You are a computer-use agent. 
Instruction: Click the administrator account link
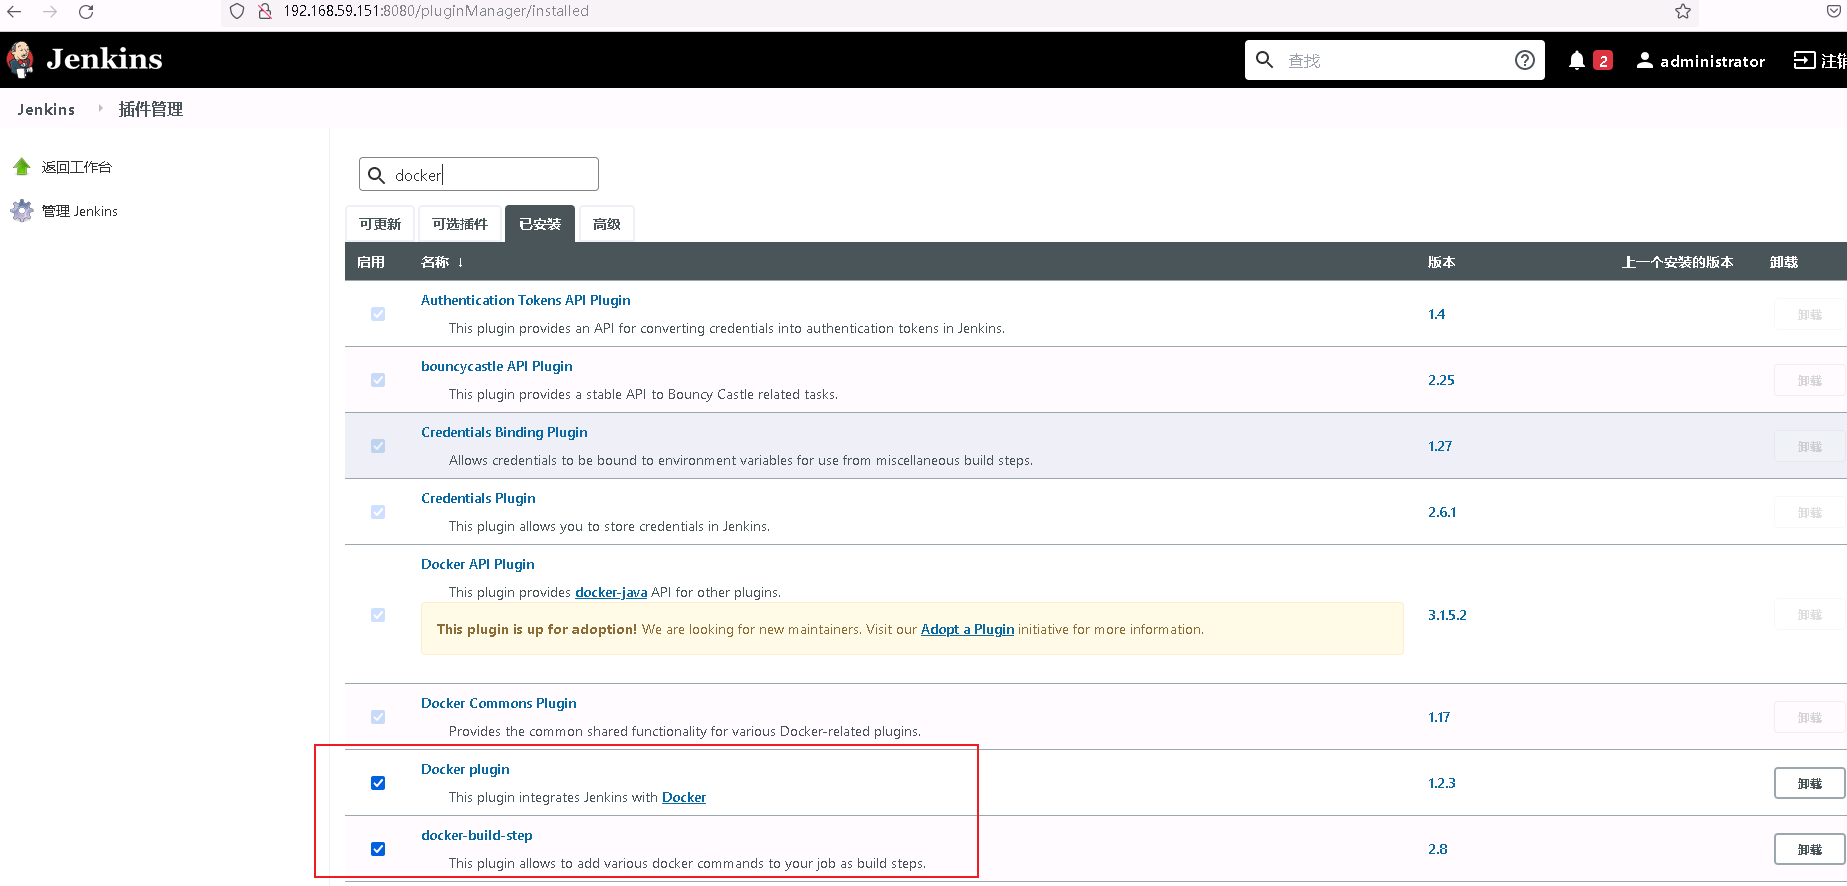point(1712,61)
